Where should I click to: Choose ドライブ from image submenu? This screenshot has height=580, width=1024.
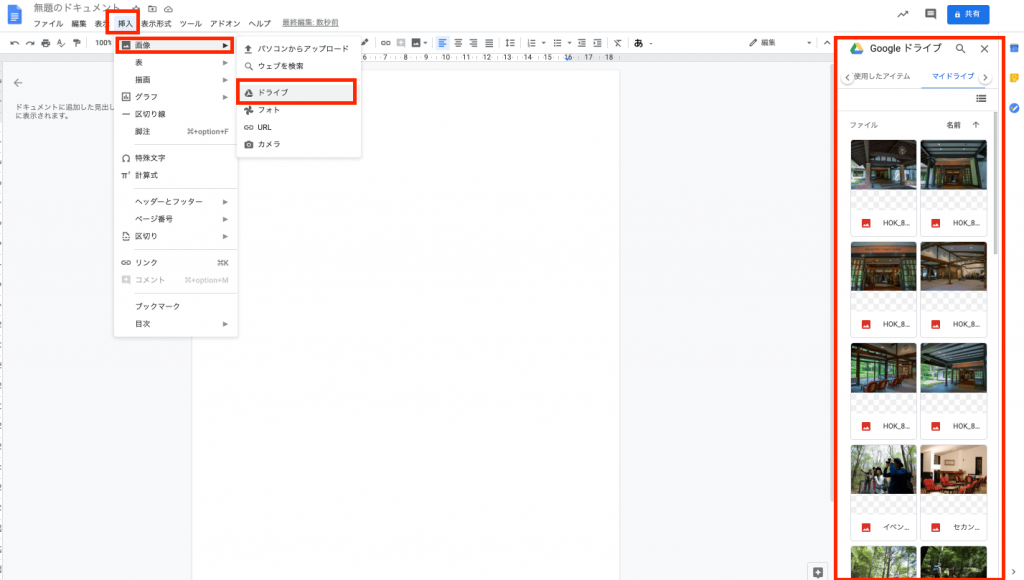297,92
